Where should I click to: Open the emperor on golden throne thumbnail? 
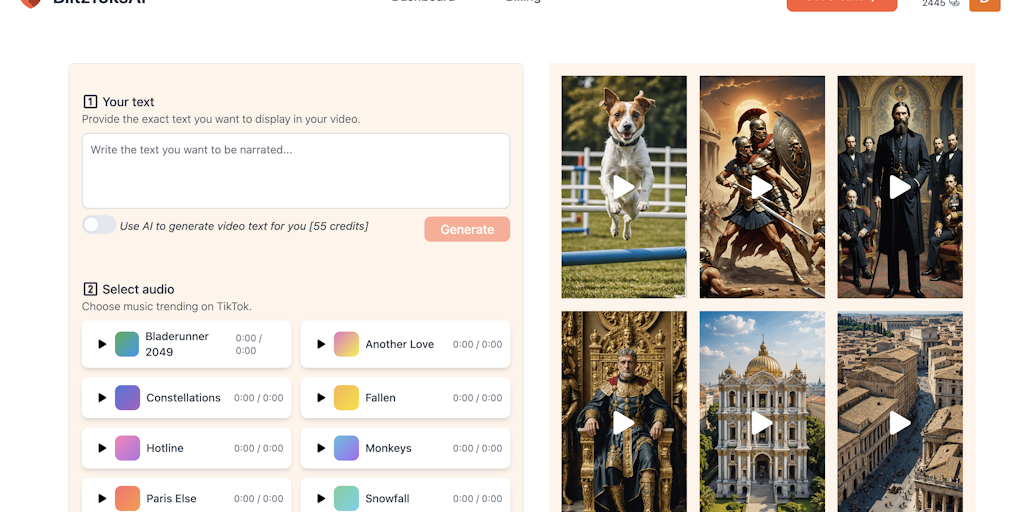624,411
